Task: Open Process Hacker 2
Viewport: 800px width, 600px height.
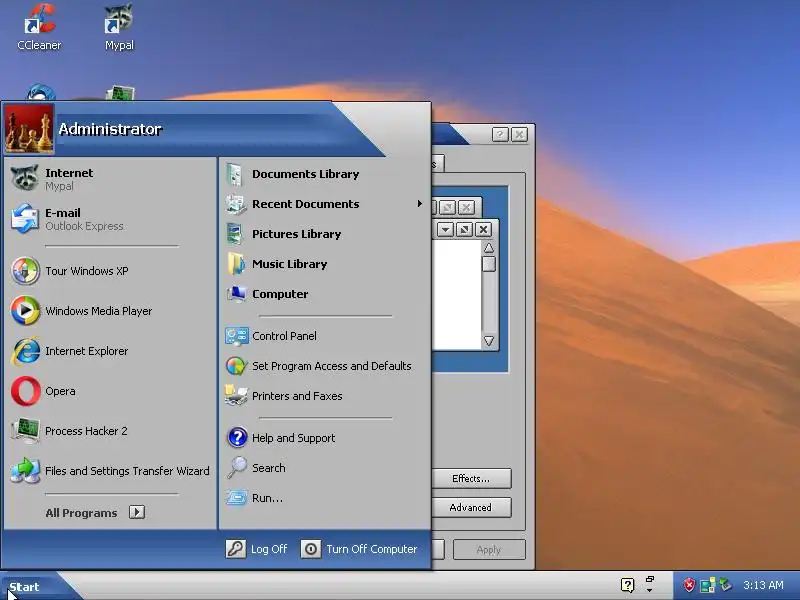Action: pos(110,431)
